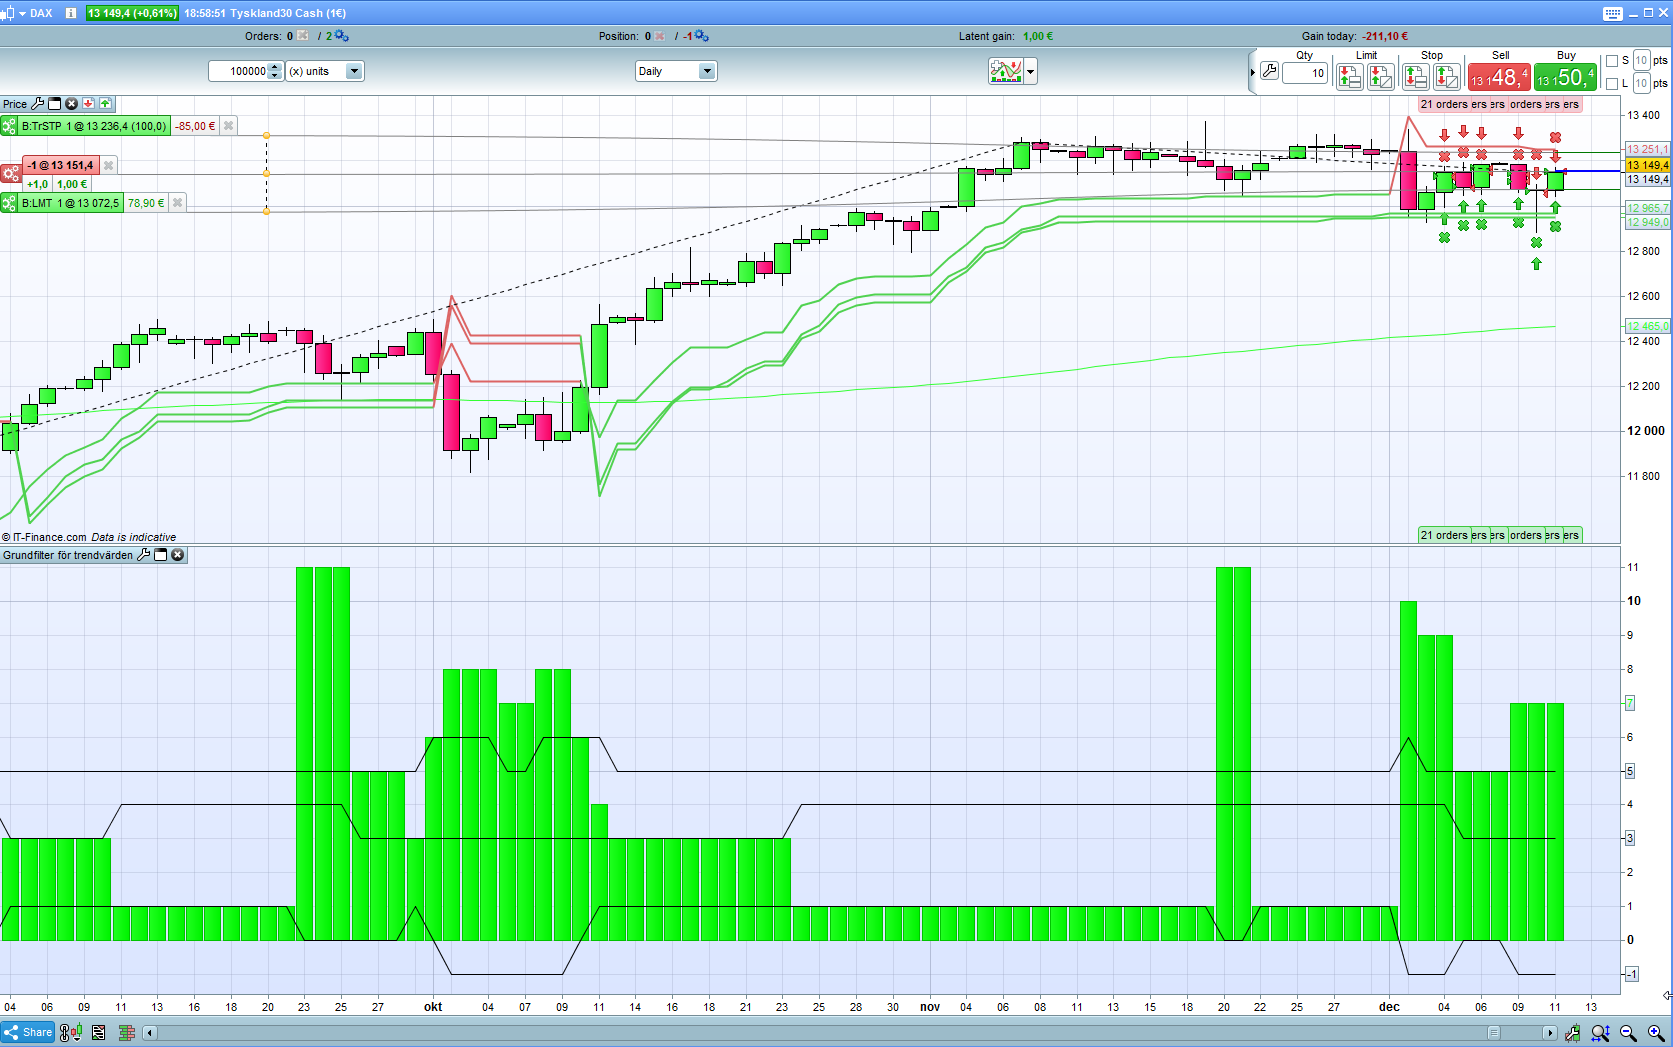
Task: Click the horizontal scrollbar thumb
Action: (1494, 1033)
